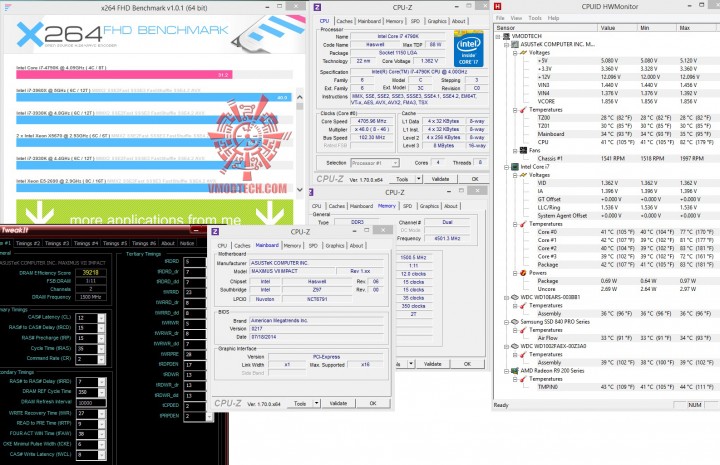The height and width of the screenshot is (465, 720).
Task: Click Temperatures icon under WDC WD10EARS
Action: [x=523, y=305]
